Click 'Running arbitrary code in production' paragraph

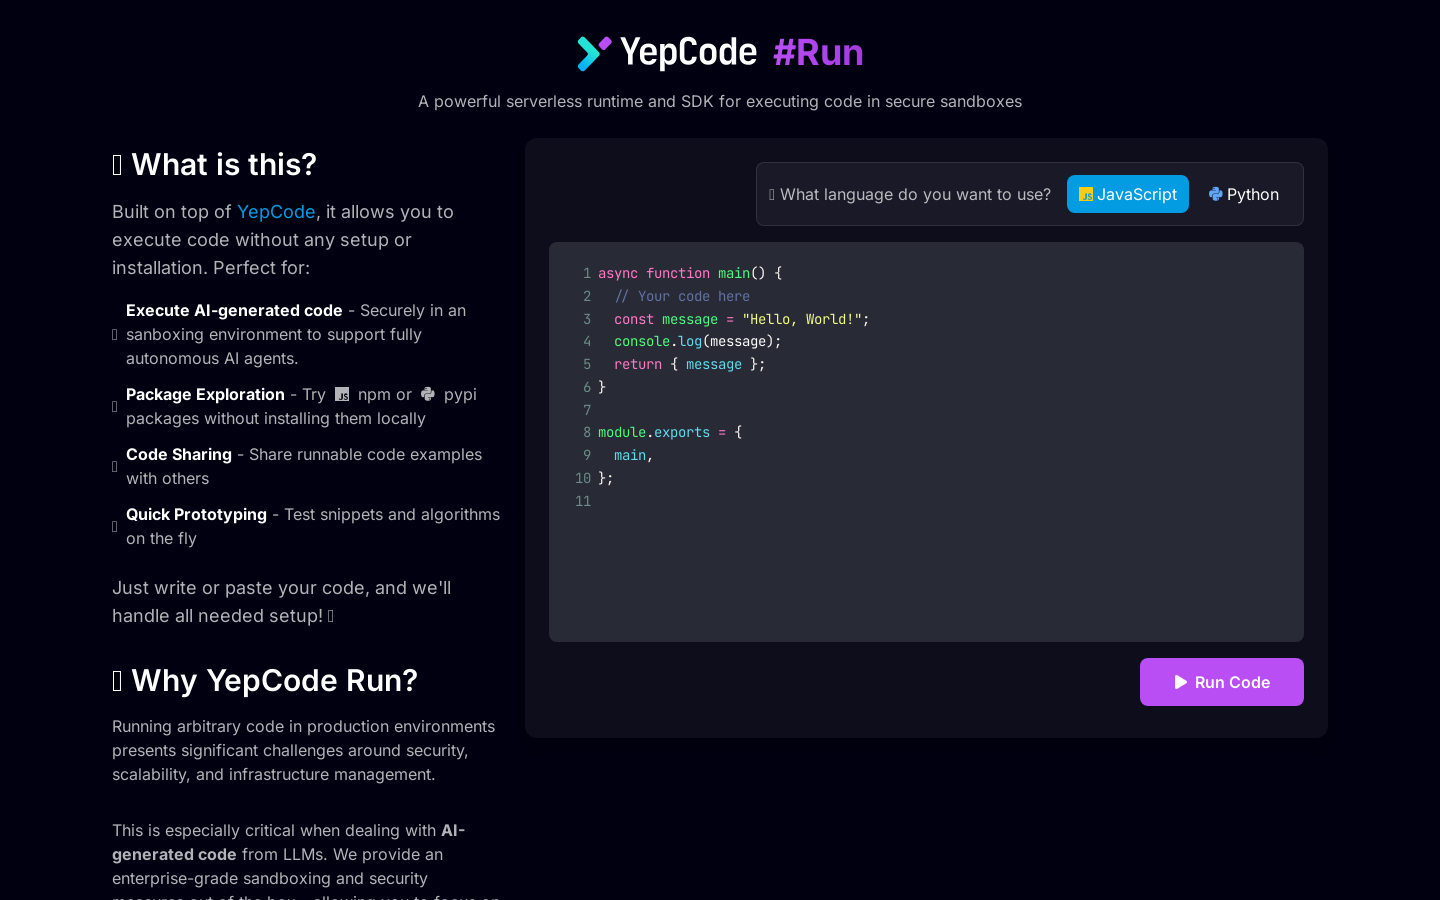[x=304, y=750]
